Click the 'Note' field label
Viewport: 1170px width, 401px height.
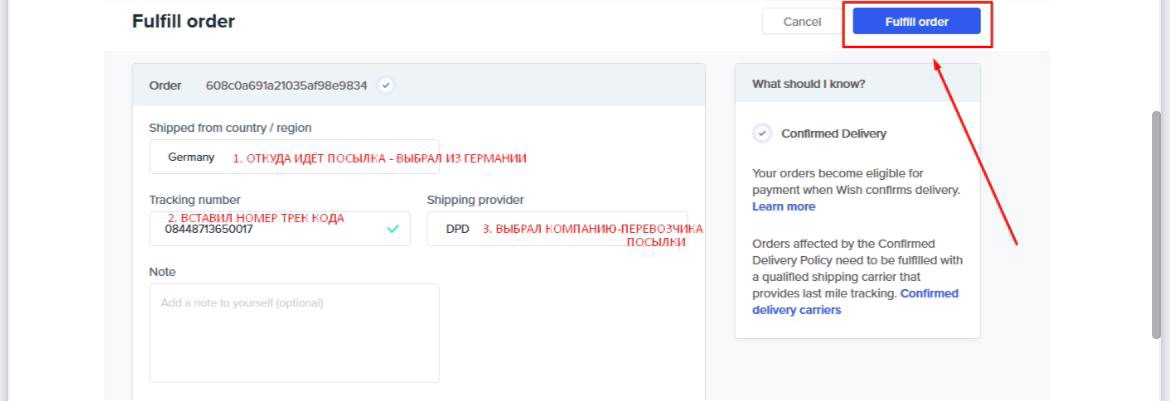click(162, 272)
